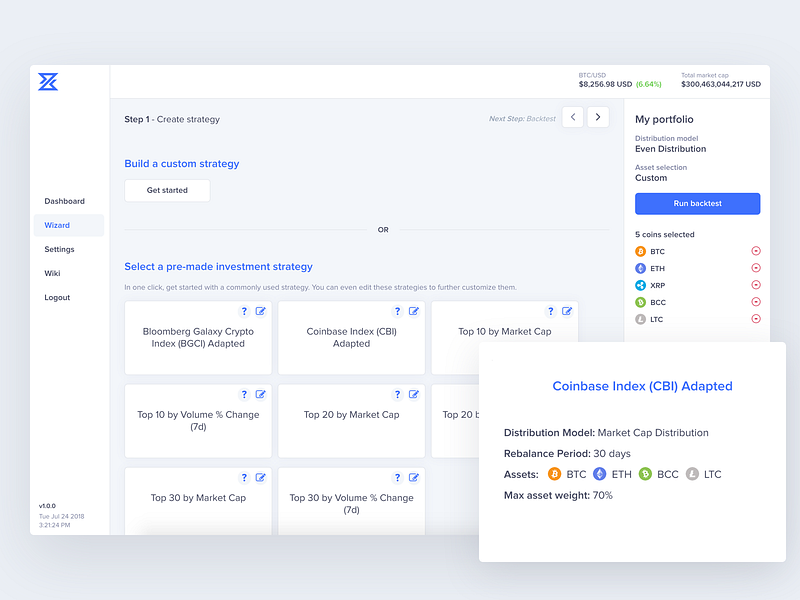Edit the Coinbase Index (CBI) Adapted strategy
The image size is (800, 600).
(414, 311)
